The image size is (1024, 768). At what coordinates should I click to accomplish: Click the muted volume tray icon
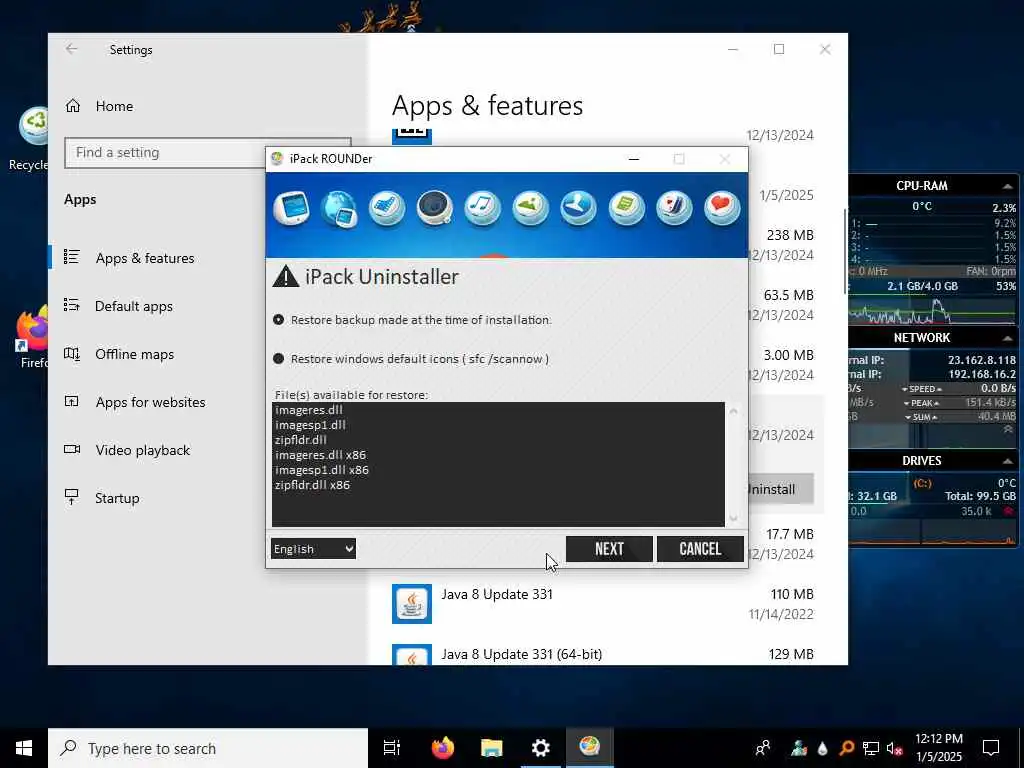(895, 748)
